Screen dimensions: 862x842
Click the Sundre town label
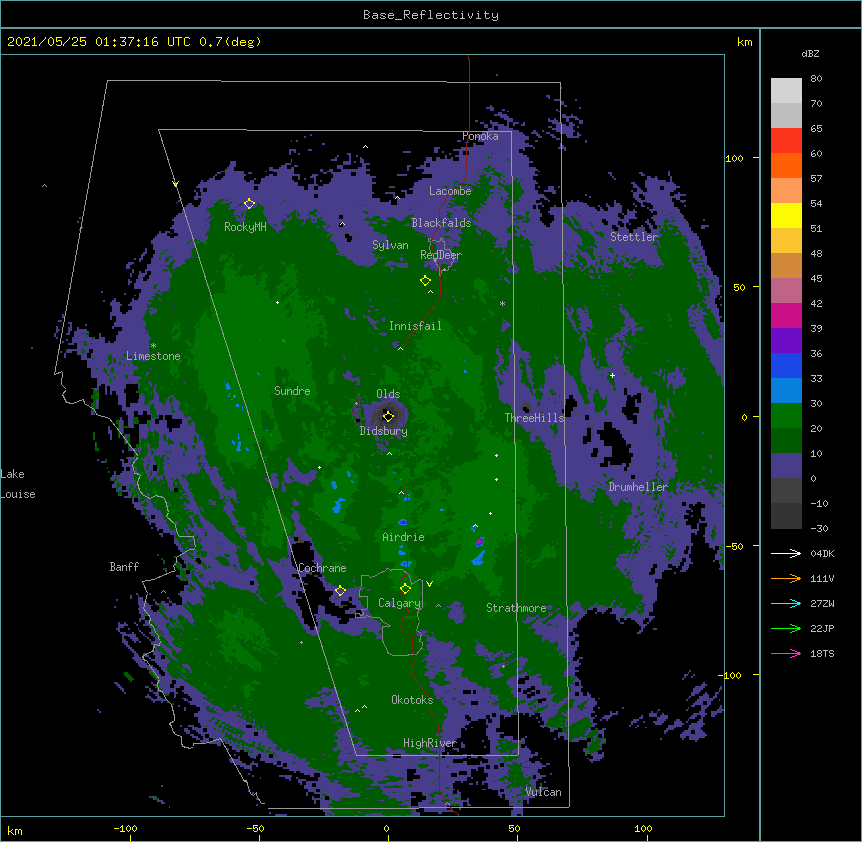tap(292, 391)
